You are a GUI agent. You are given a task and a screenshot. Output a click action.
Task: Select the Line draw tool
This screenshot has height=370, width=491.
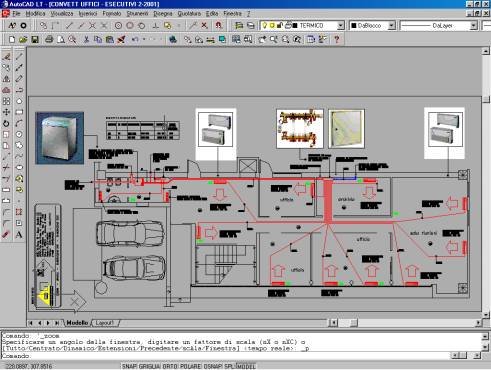19,57
